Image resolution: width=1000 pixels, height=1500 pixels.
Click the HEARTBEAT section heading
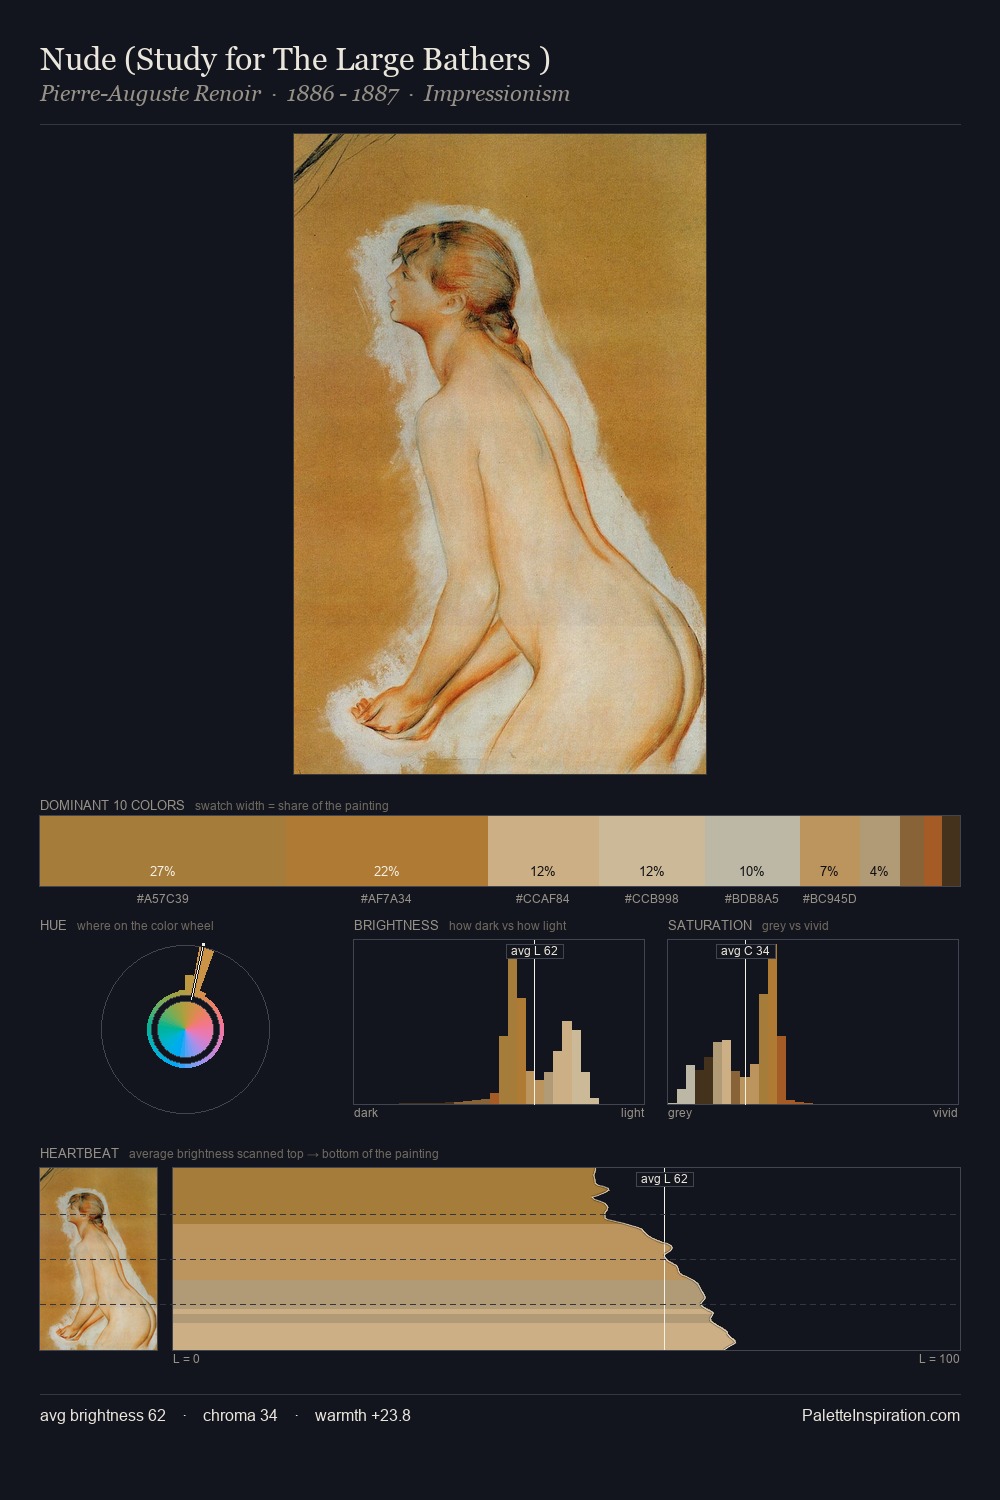pyautogui.click(x=79, y=1153)
